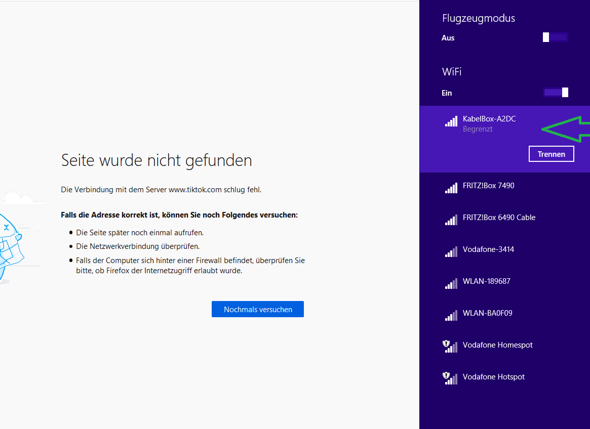Click the www.tiktok.com server error sentence
The width and height of the screenshot is (590, 429).
point(161,190)
